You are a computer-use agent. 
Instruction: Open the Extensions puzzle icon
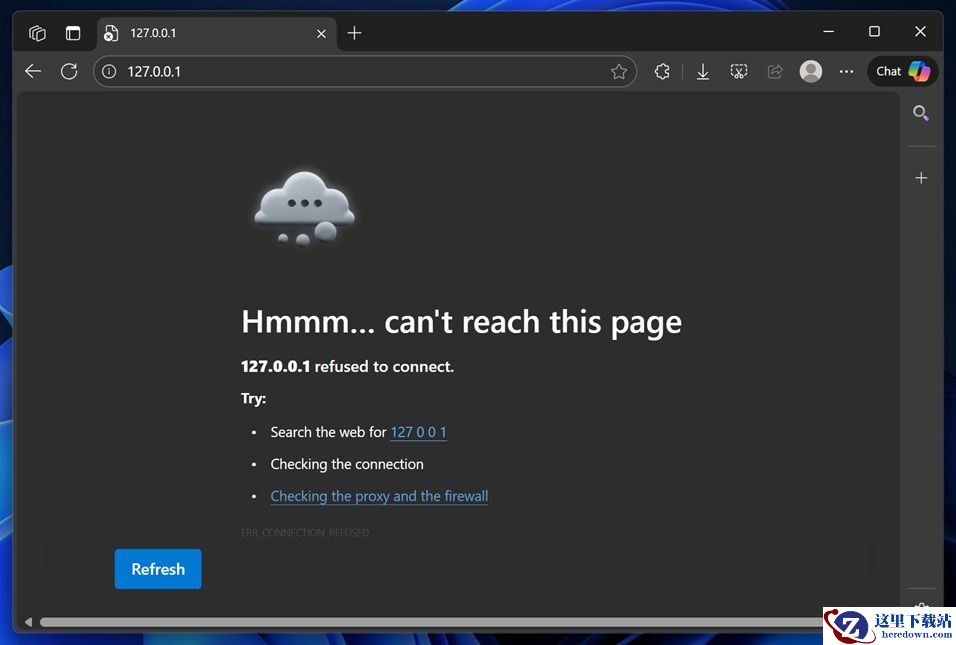pyautogui.click(x=662, y=71)
